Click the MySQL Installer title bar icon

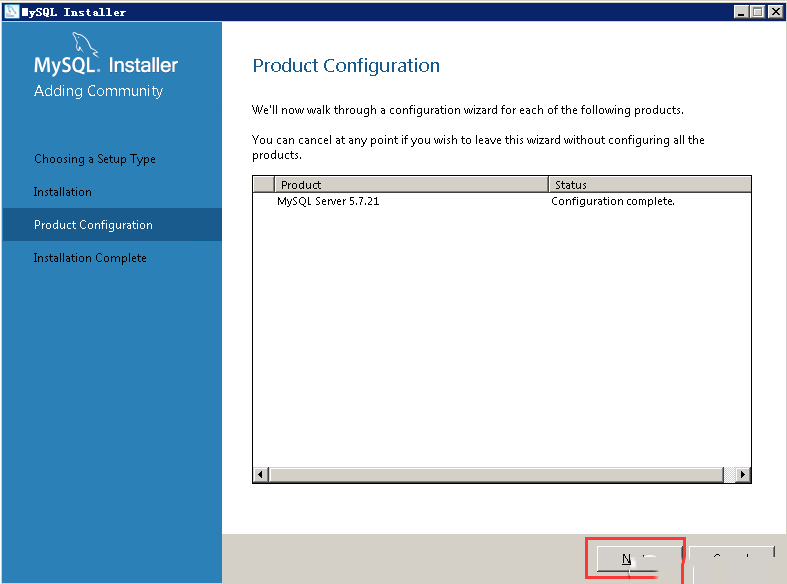pos(11,12)
